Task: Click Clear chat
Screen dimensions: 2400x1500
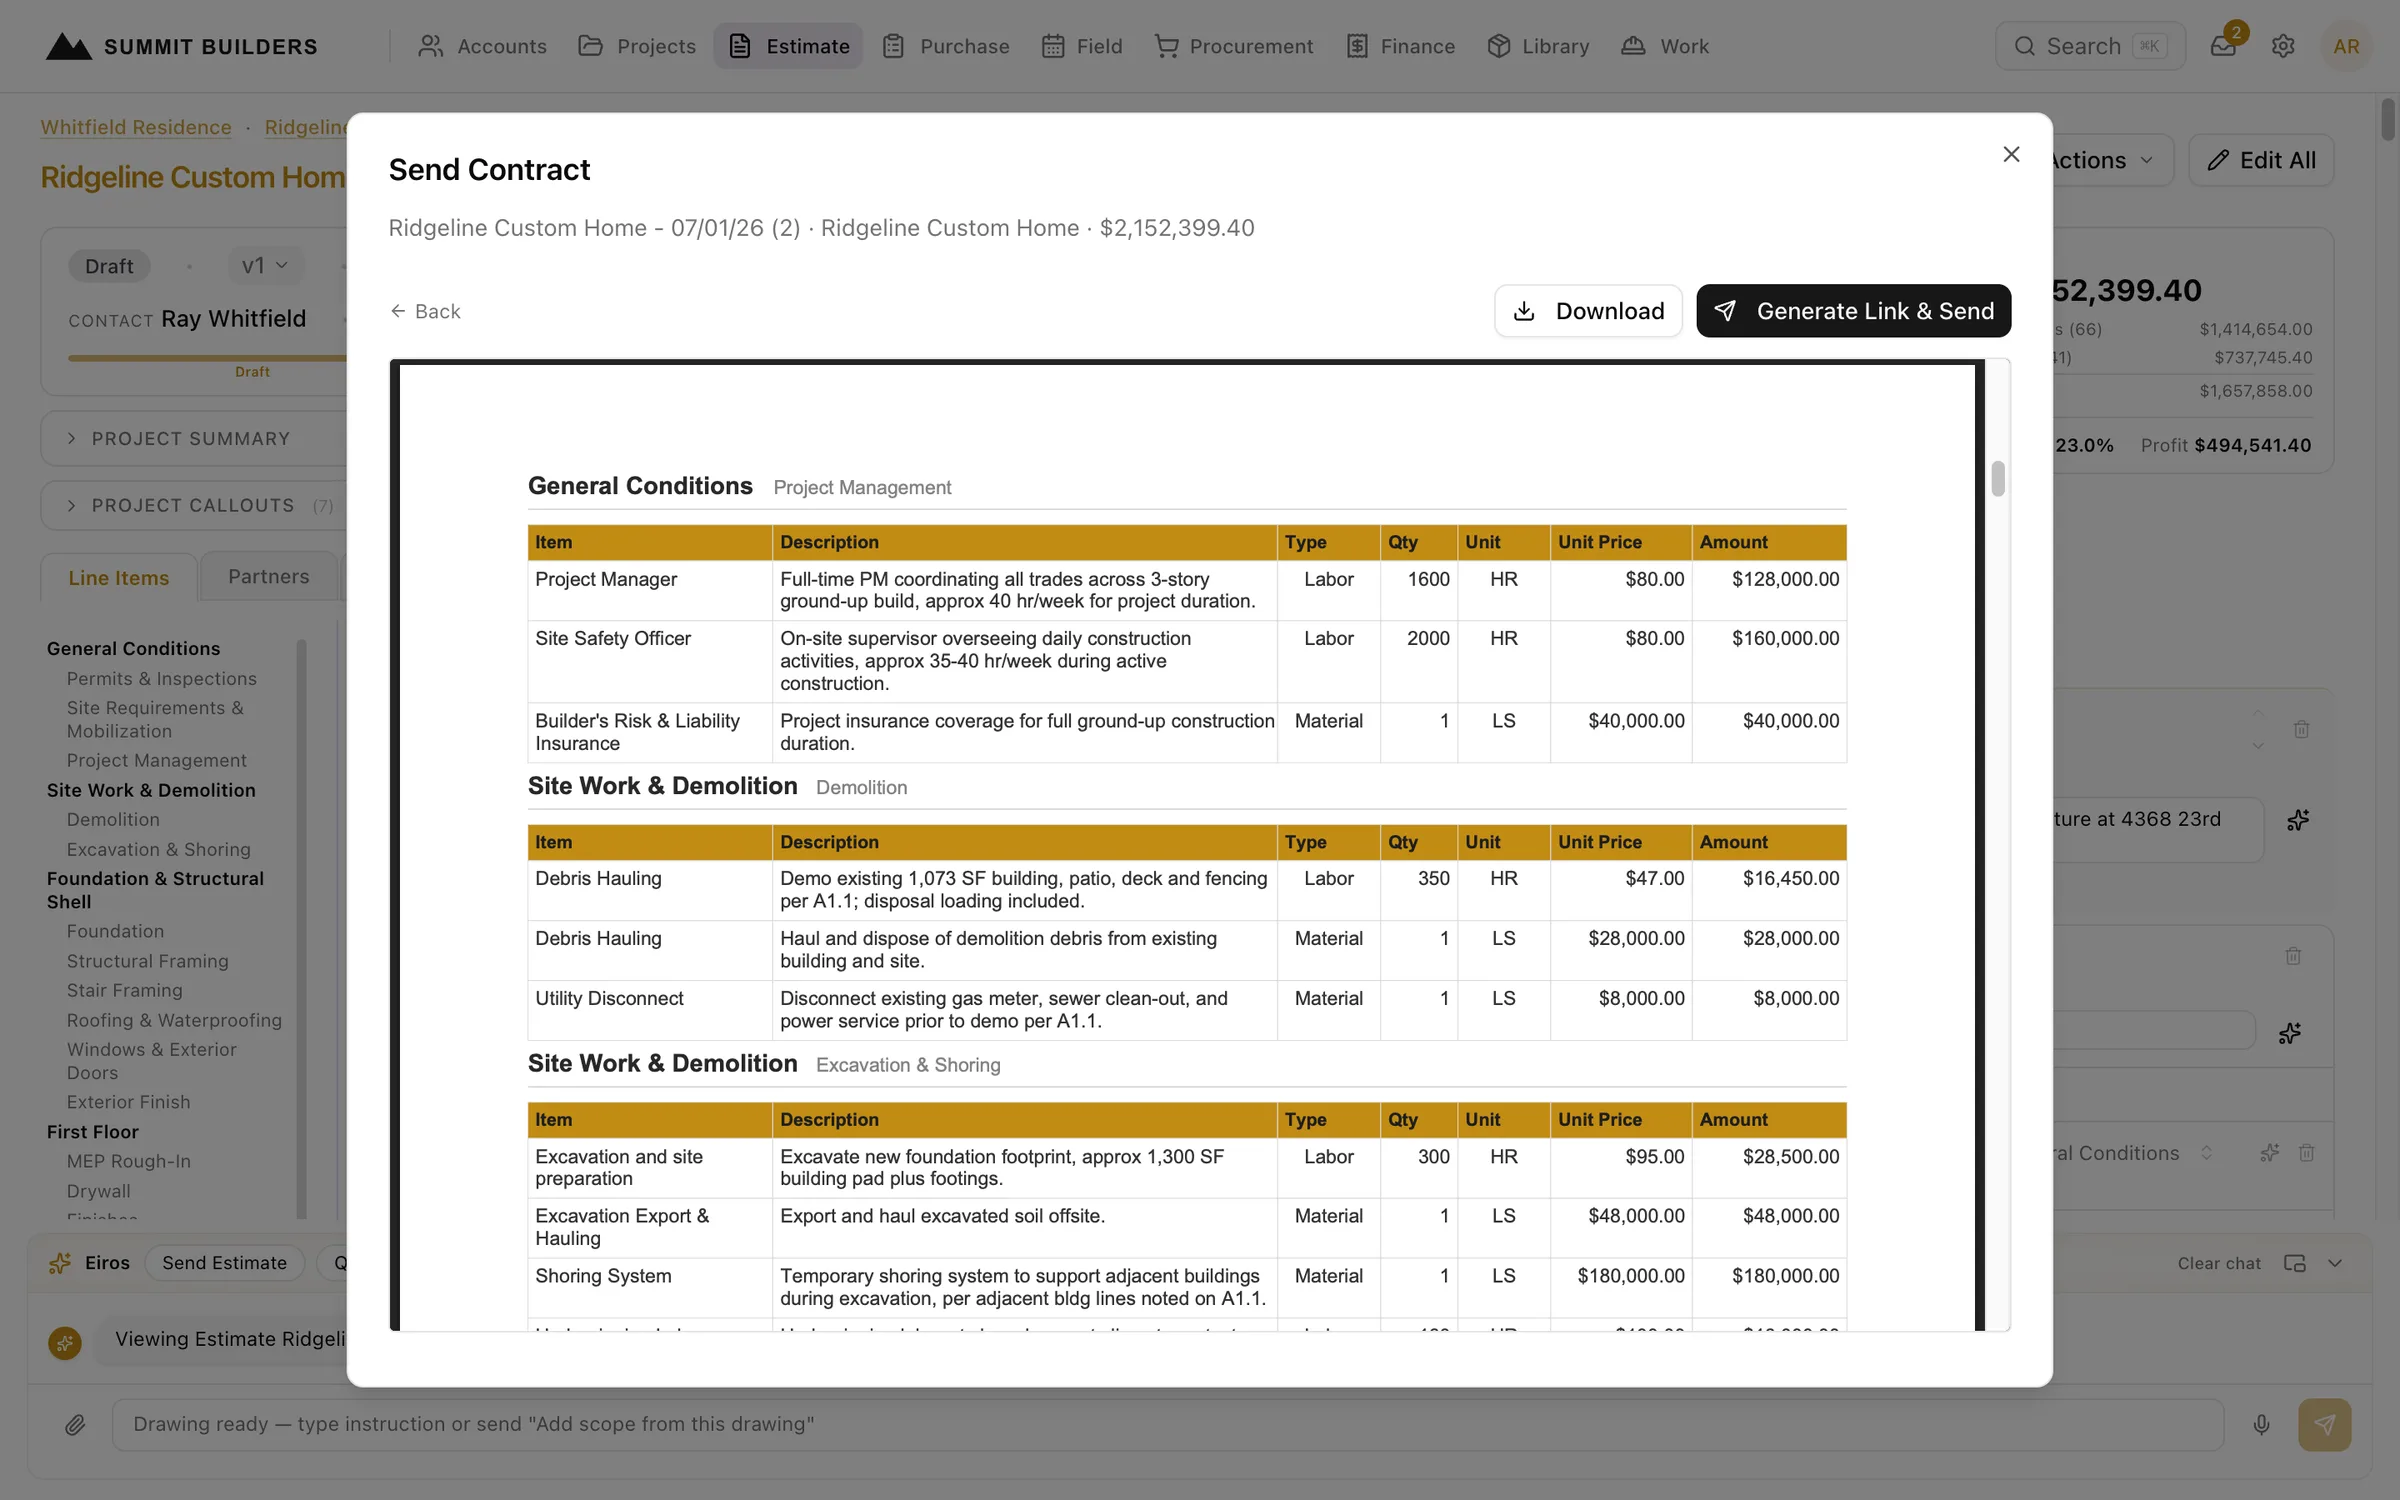Action: point(2219,1263)
